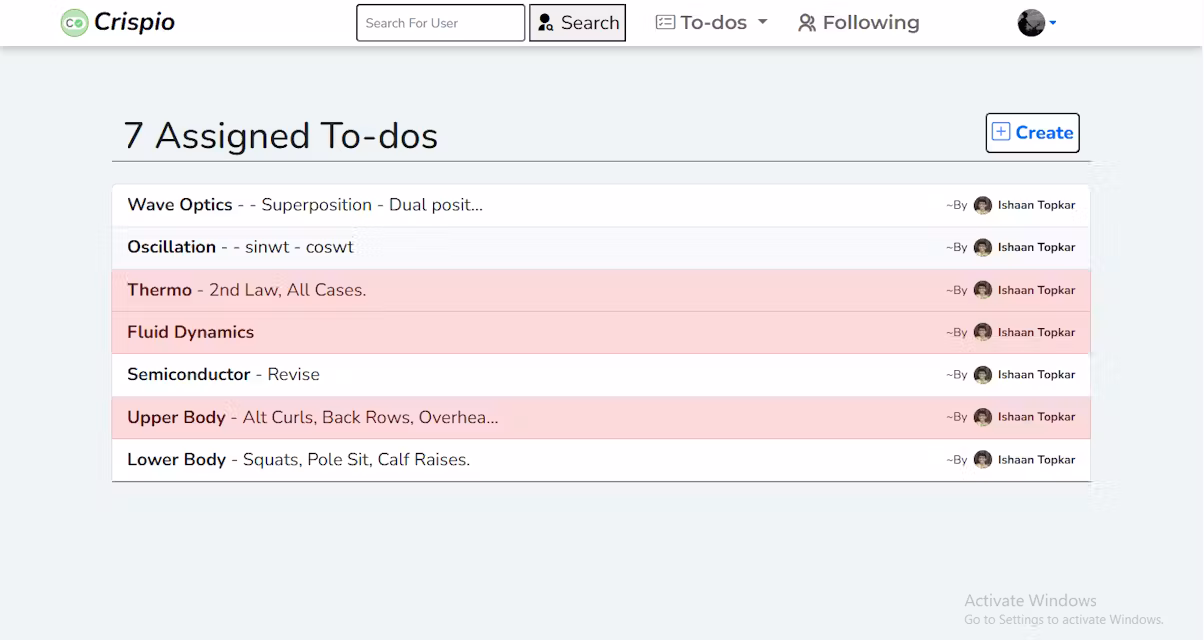Click author avatar on Semiconductor row
Screen dimensions: 1204x640
pos(983,375)
